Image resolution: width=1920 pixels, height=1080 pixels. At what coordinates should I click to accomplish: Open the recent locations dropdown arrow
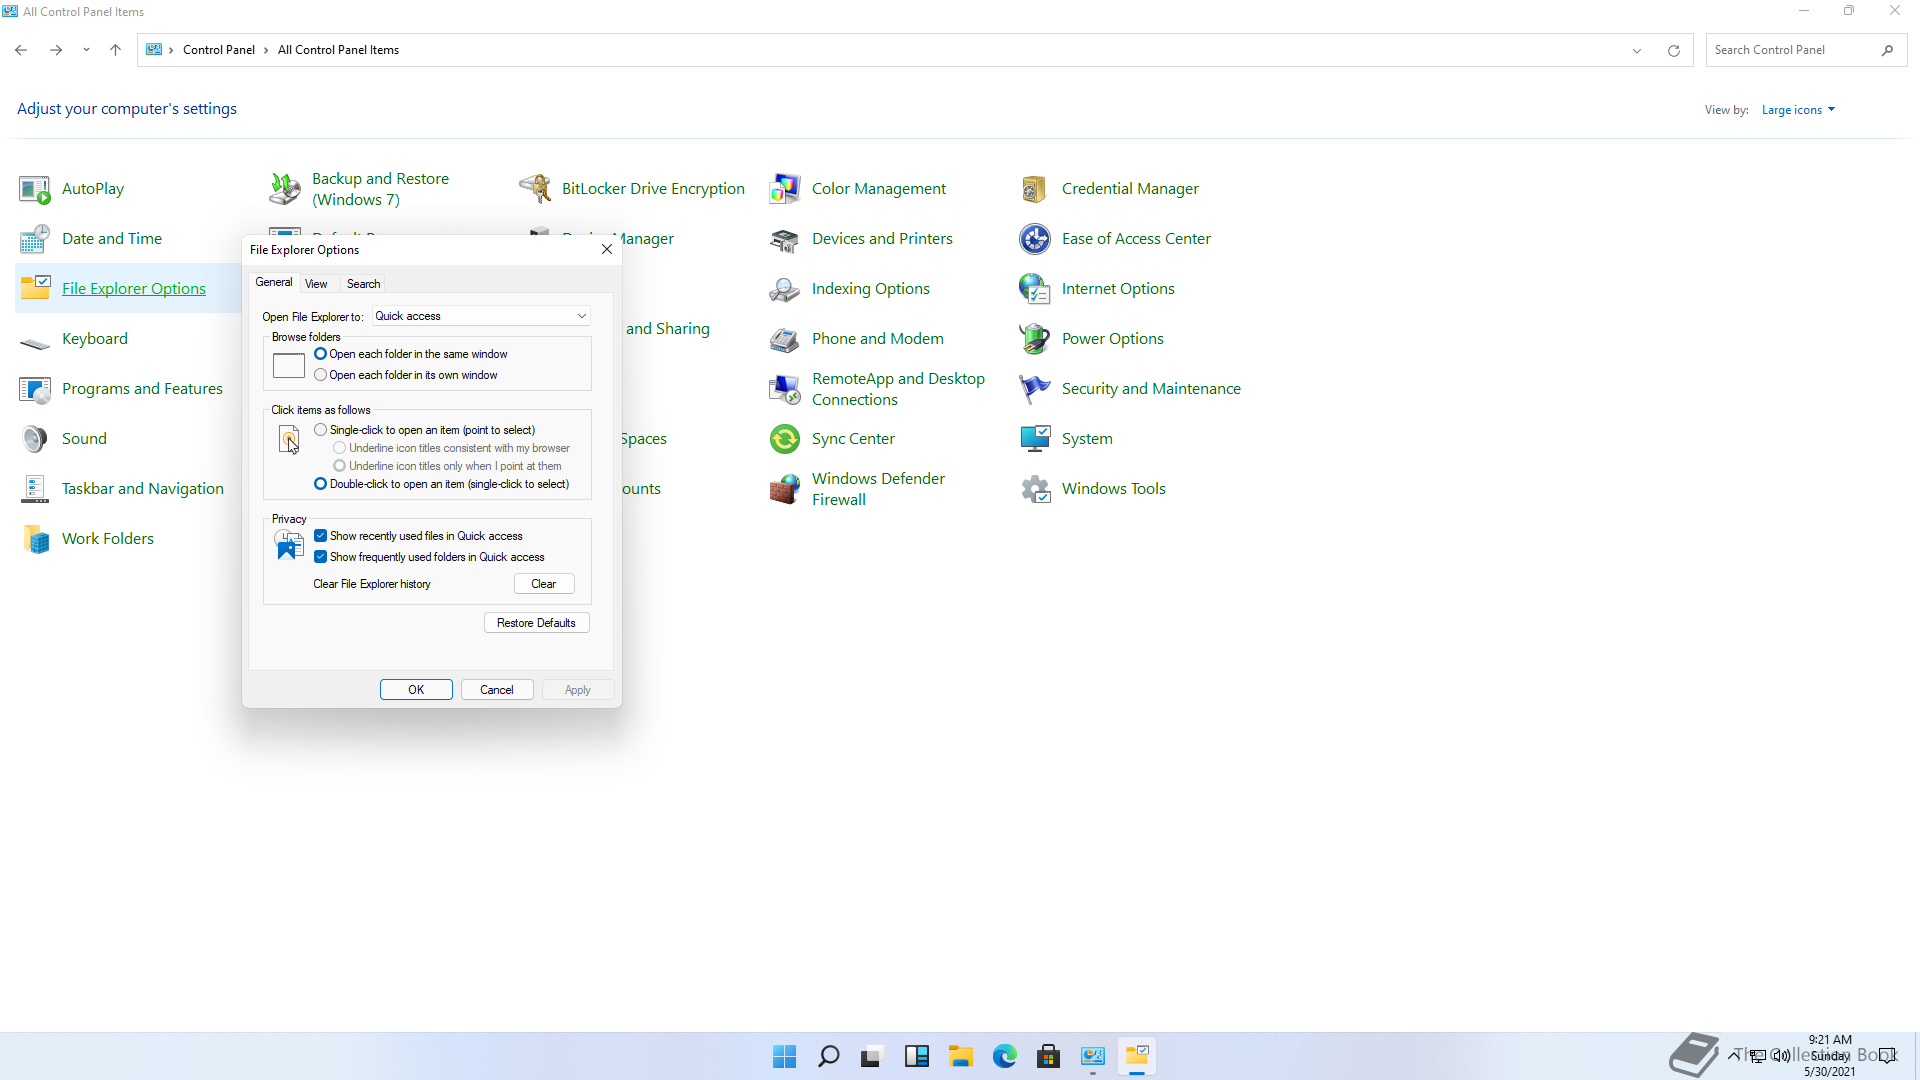click(x=86, y=50)
